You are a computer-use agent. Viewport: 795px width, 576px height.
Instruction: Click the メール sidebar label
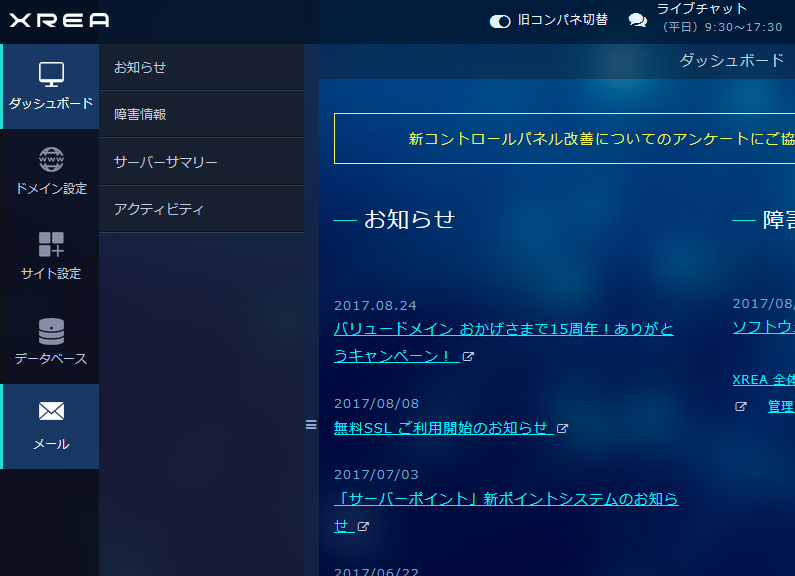51,444
